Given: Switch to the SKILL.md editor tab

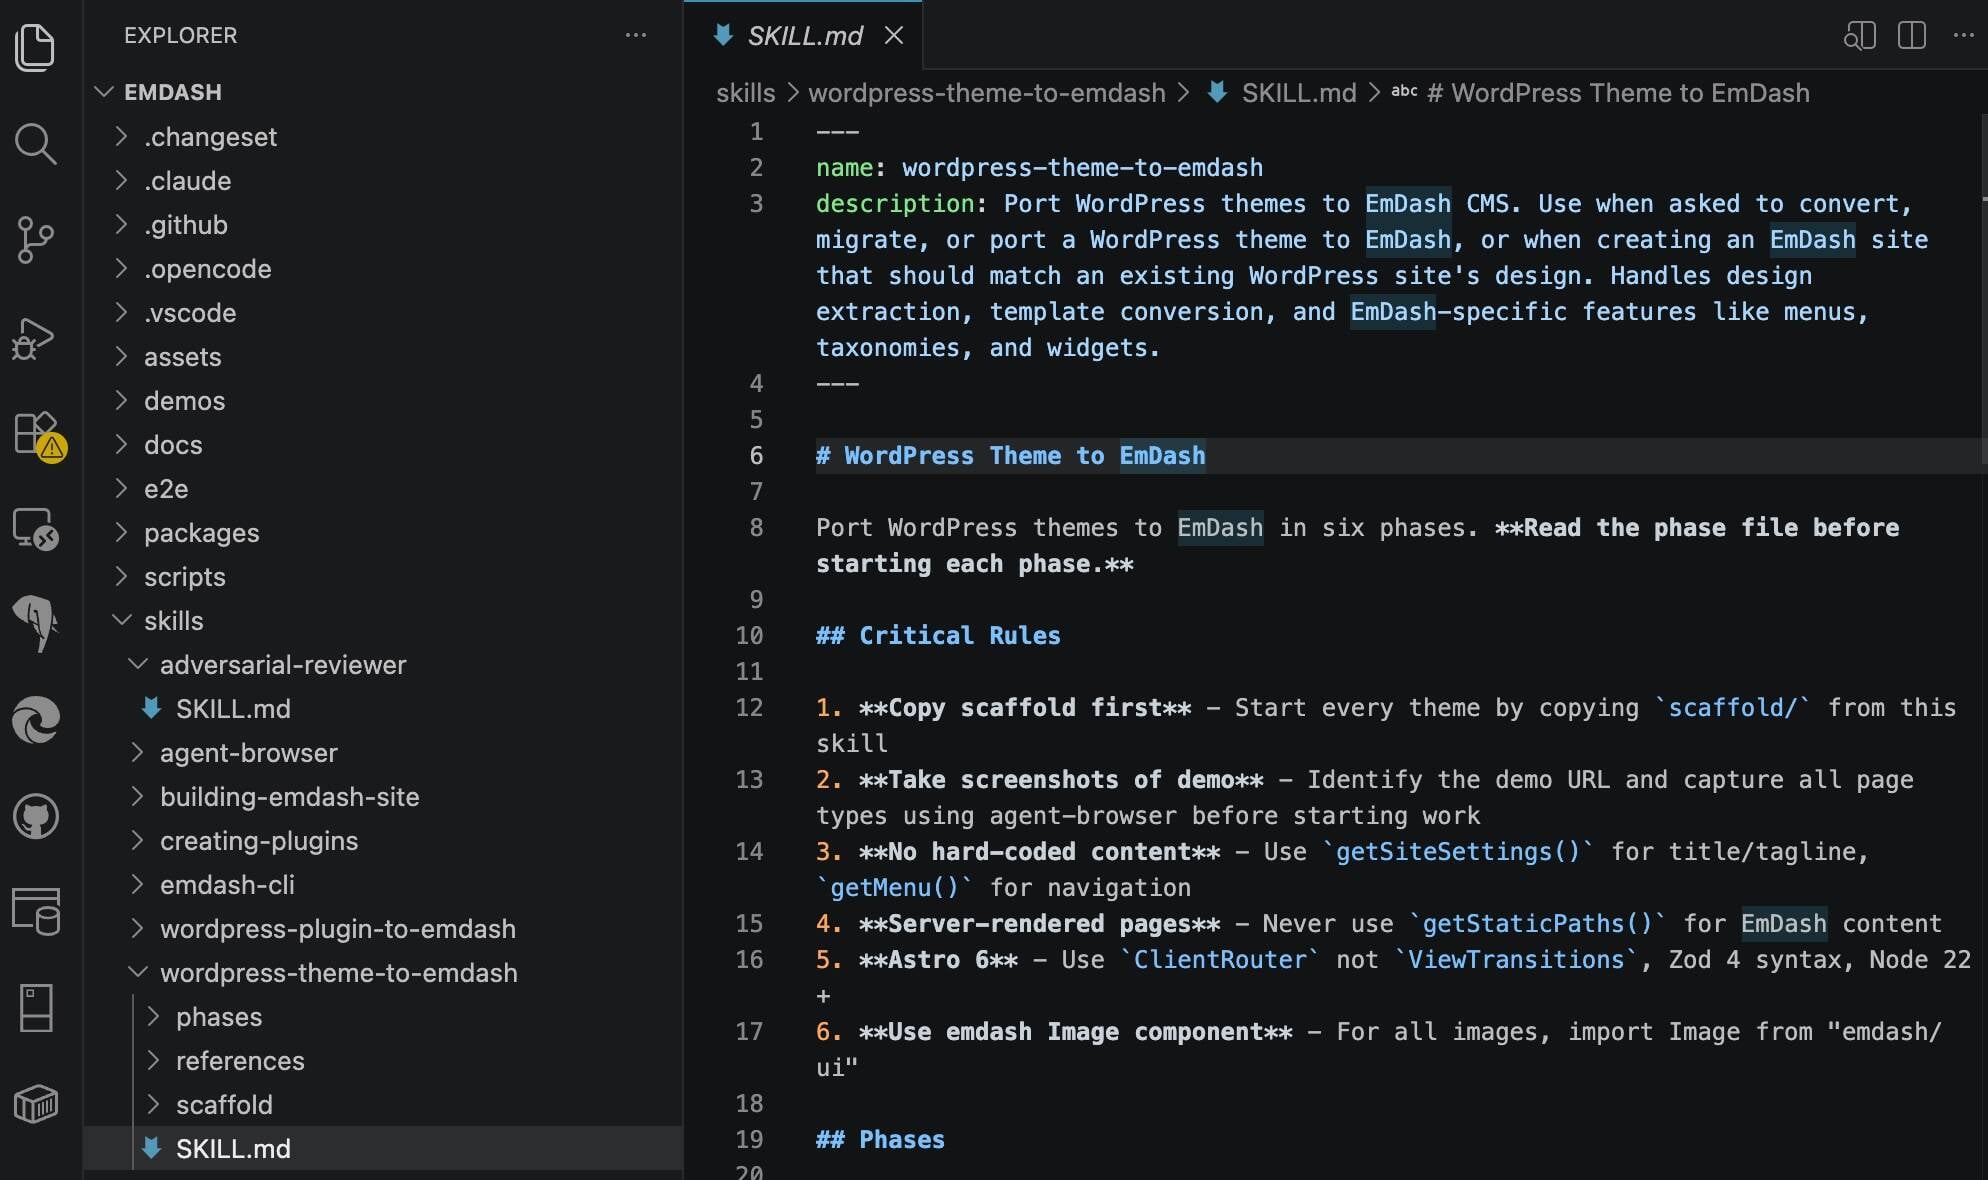Looking at the screenshot, I should pyautogui.click(x=804, y=36).
